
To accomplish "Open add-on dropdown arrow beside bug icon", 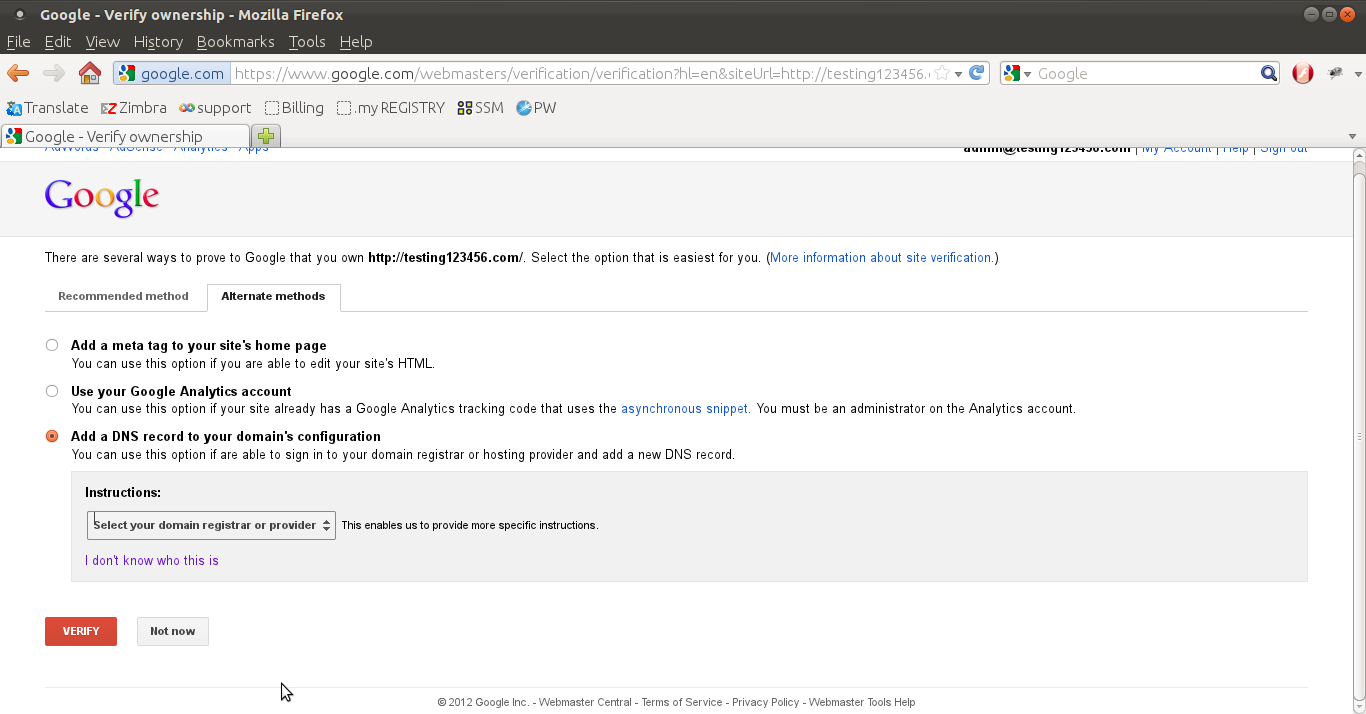I will point(1358,74).
